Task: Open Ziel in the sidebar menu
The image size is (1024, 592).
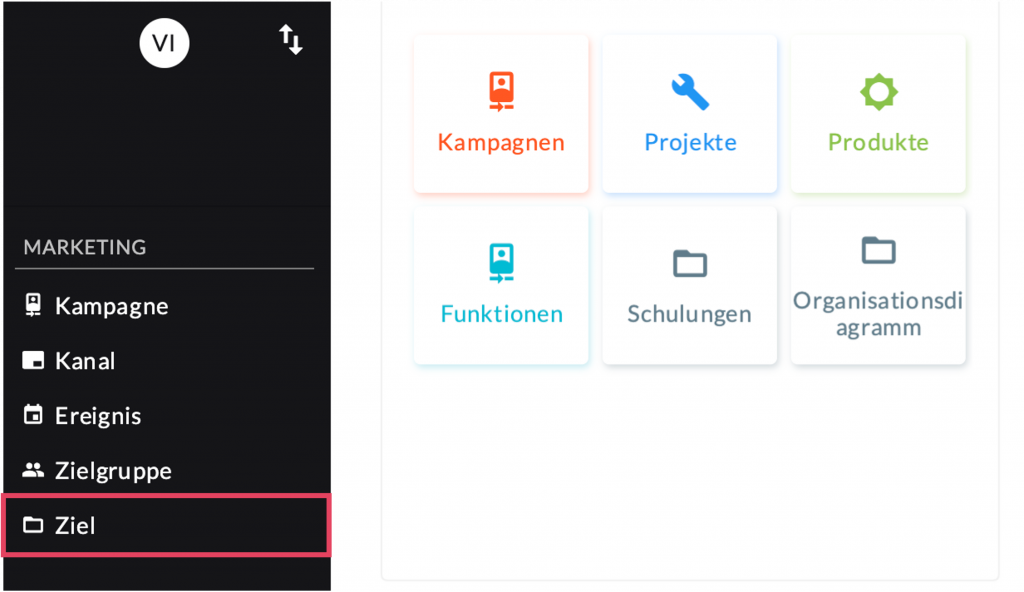Action: click(75, 525)
